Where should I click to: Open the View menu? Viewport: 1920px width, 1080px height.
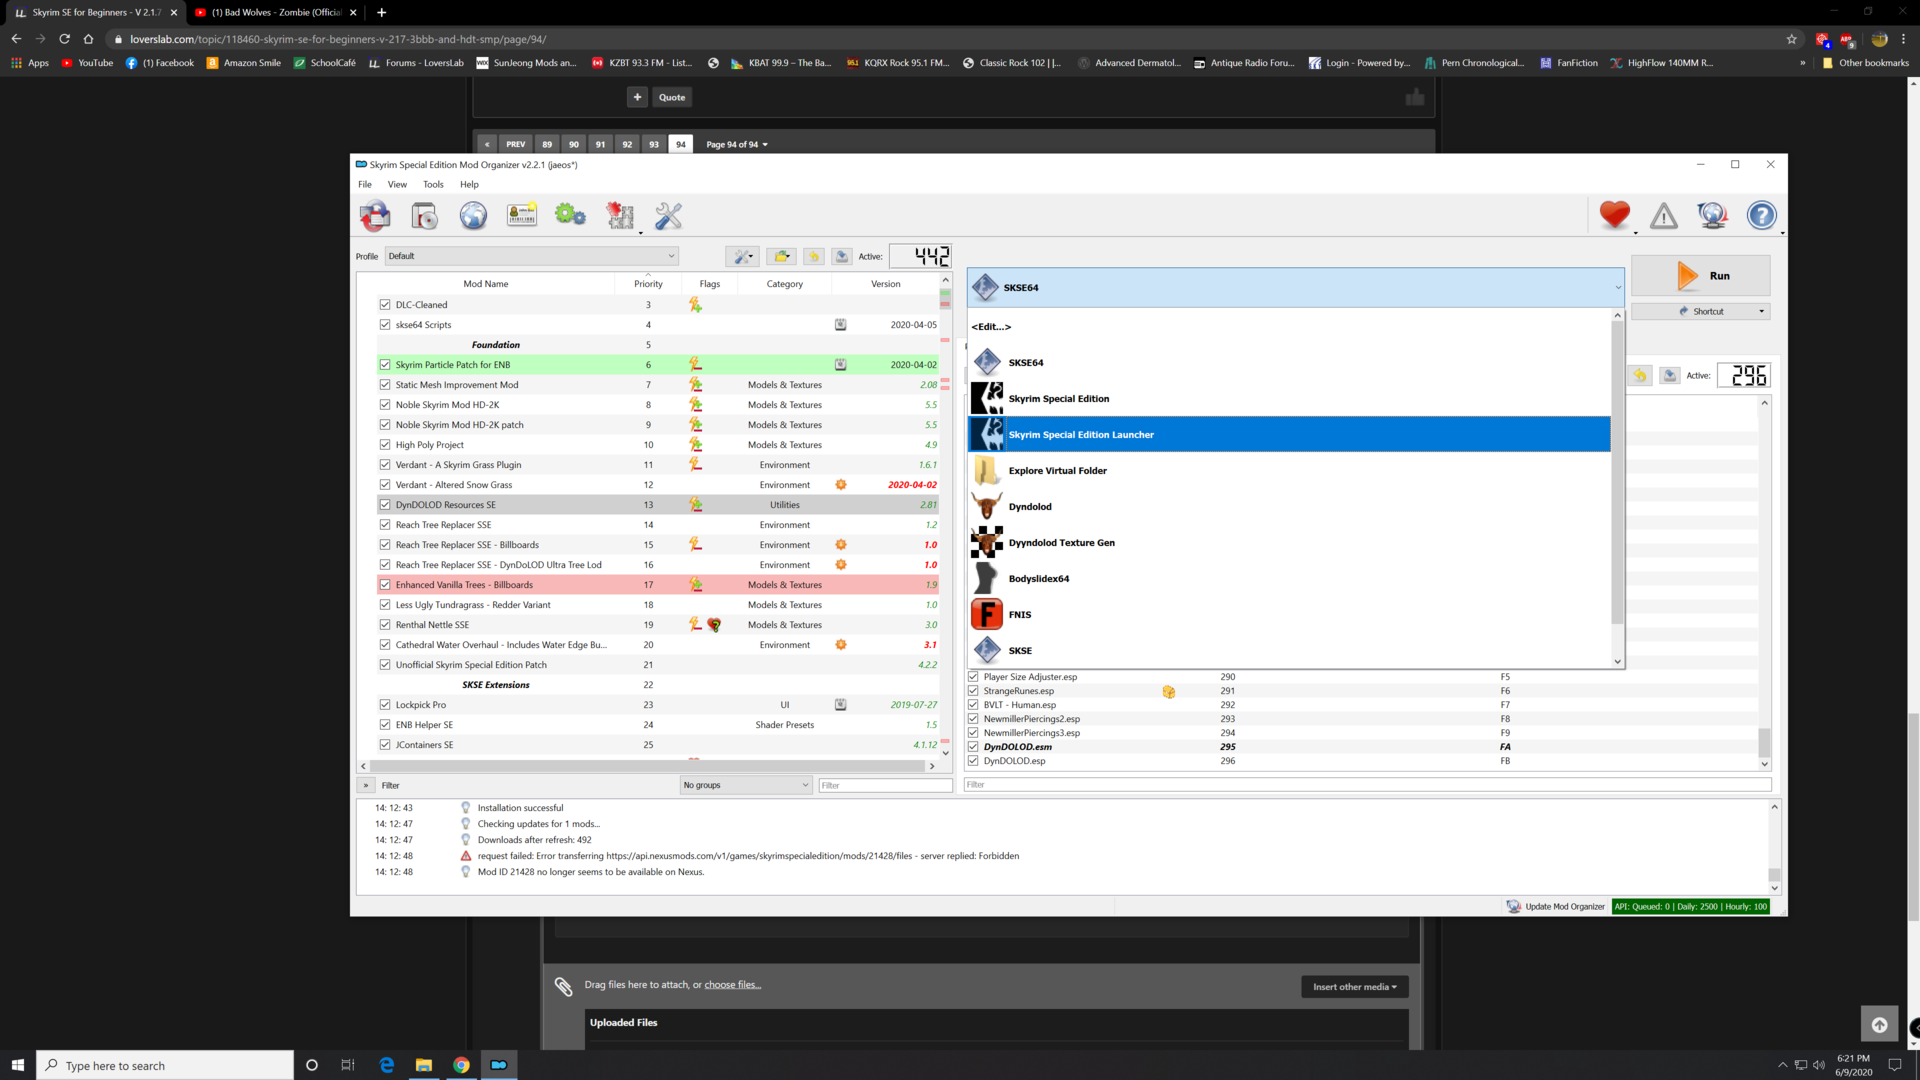click(397, 185)
